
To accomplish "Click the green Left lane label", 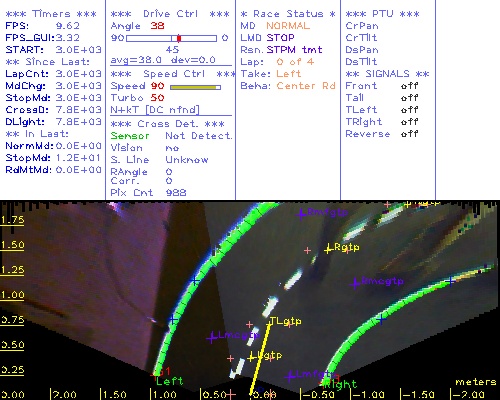I will 170,381.
